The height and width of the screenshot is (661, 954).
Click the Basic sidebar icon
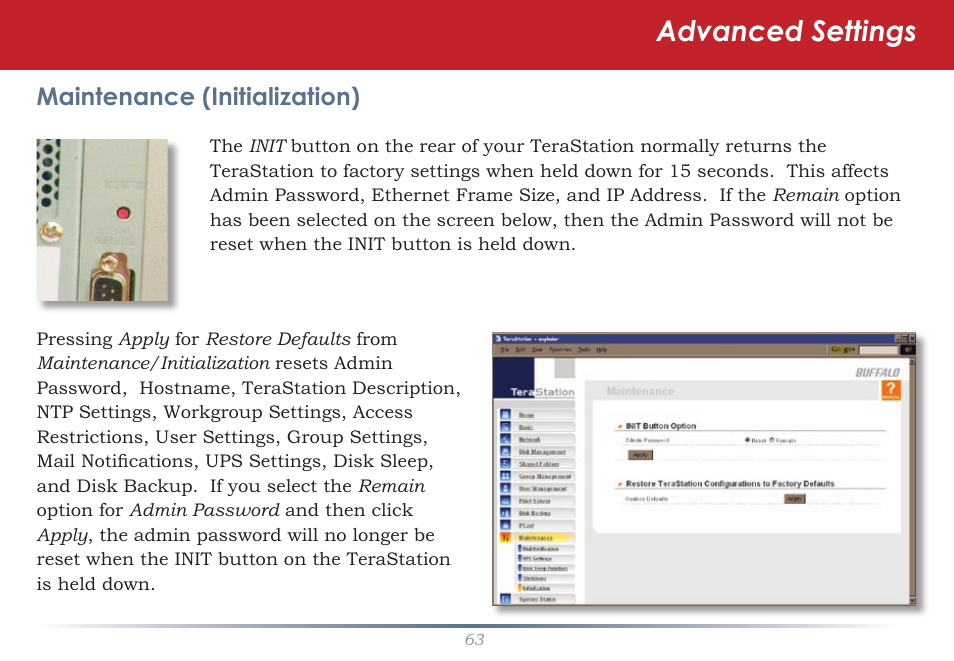(x=505, y=427)
